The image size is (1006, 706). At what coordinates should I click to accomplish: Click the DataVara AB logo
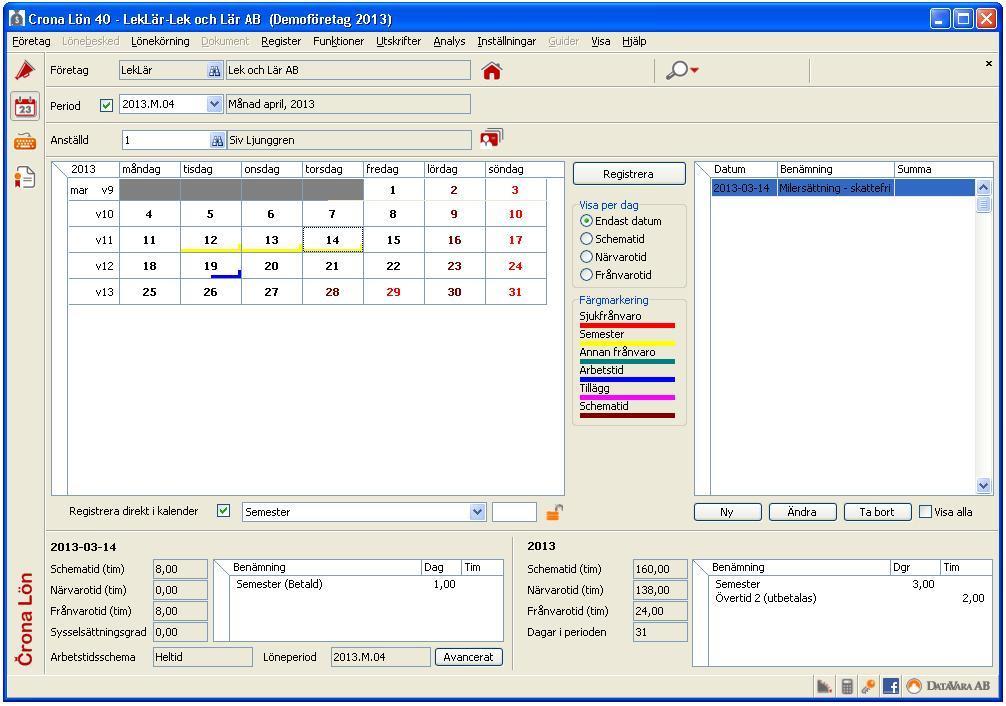point(949,686)
